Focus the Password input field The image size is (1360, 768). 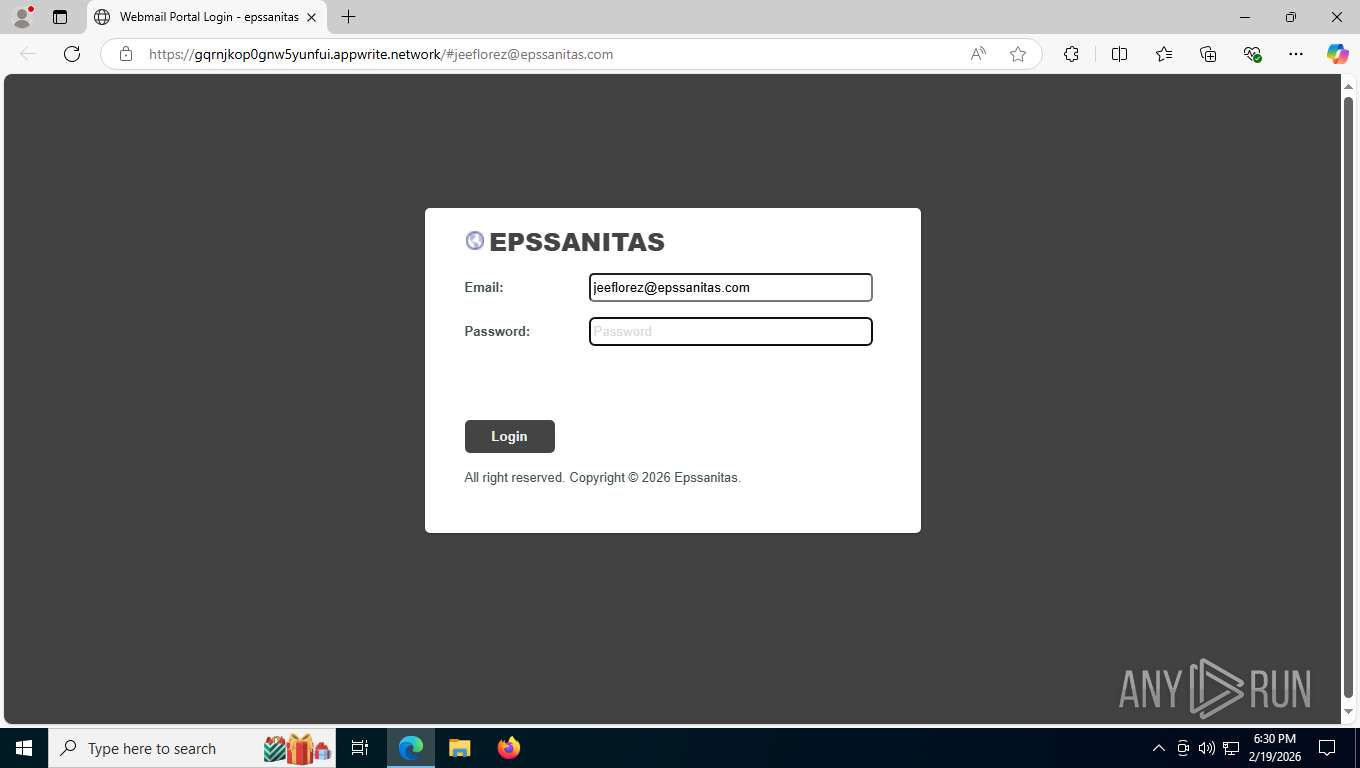[x=731, y=331]
